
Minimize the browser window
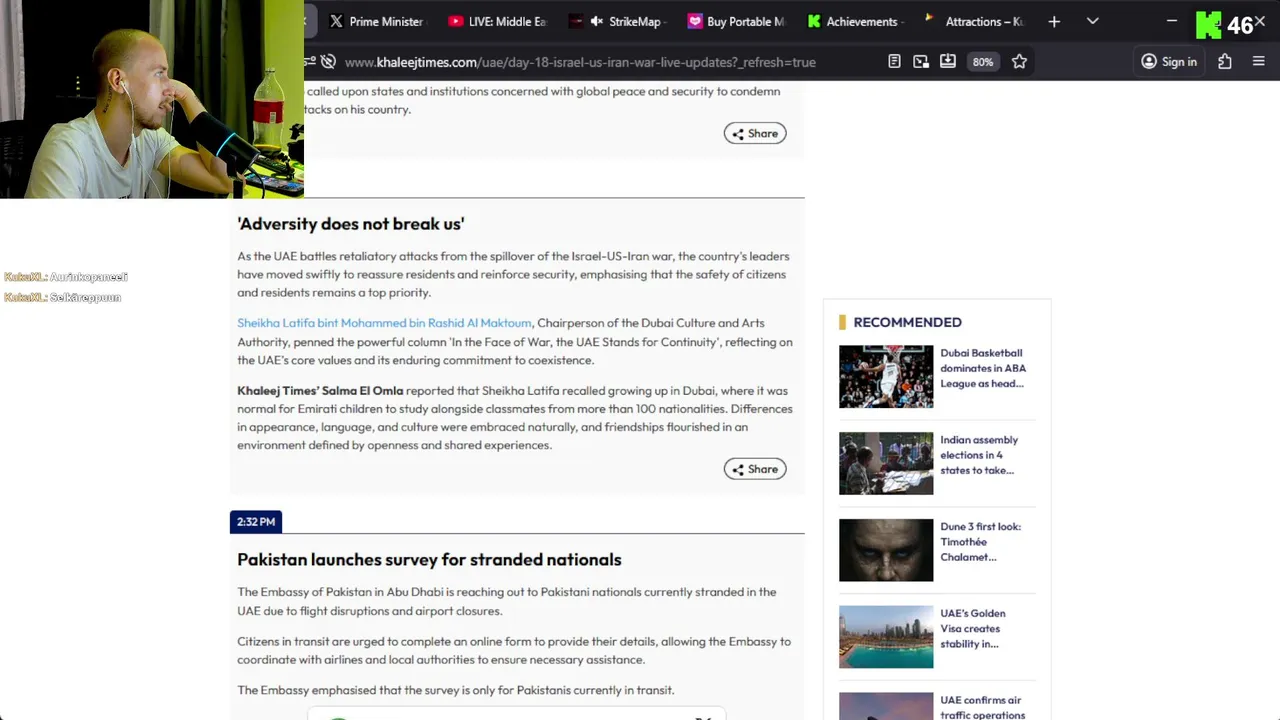pos(1172,21)
